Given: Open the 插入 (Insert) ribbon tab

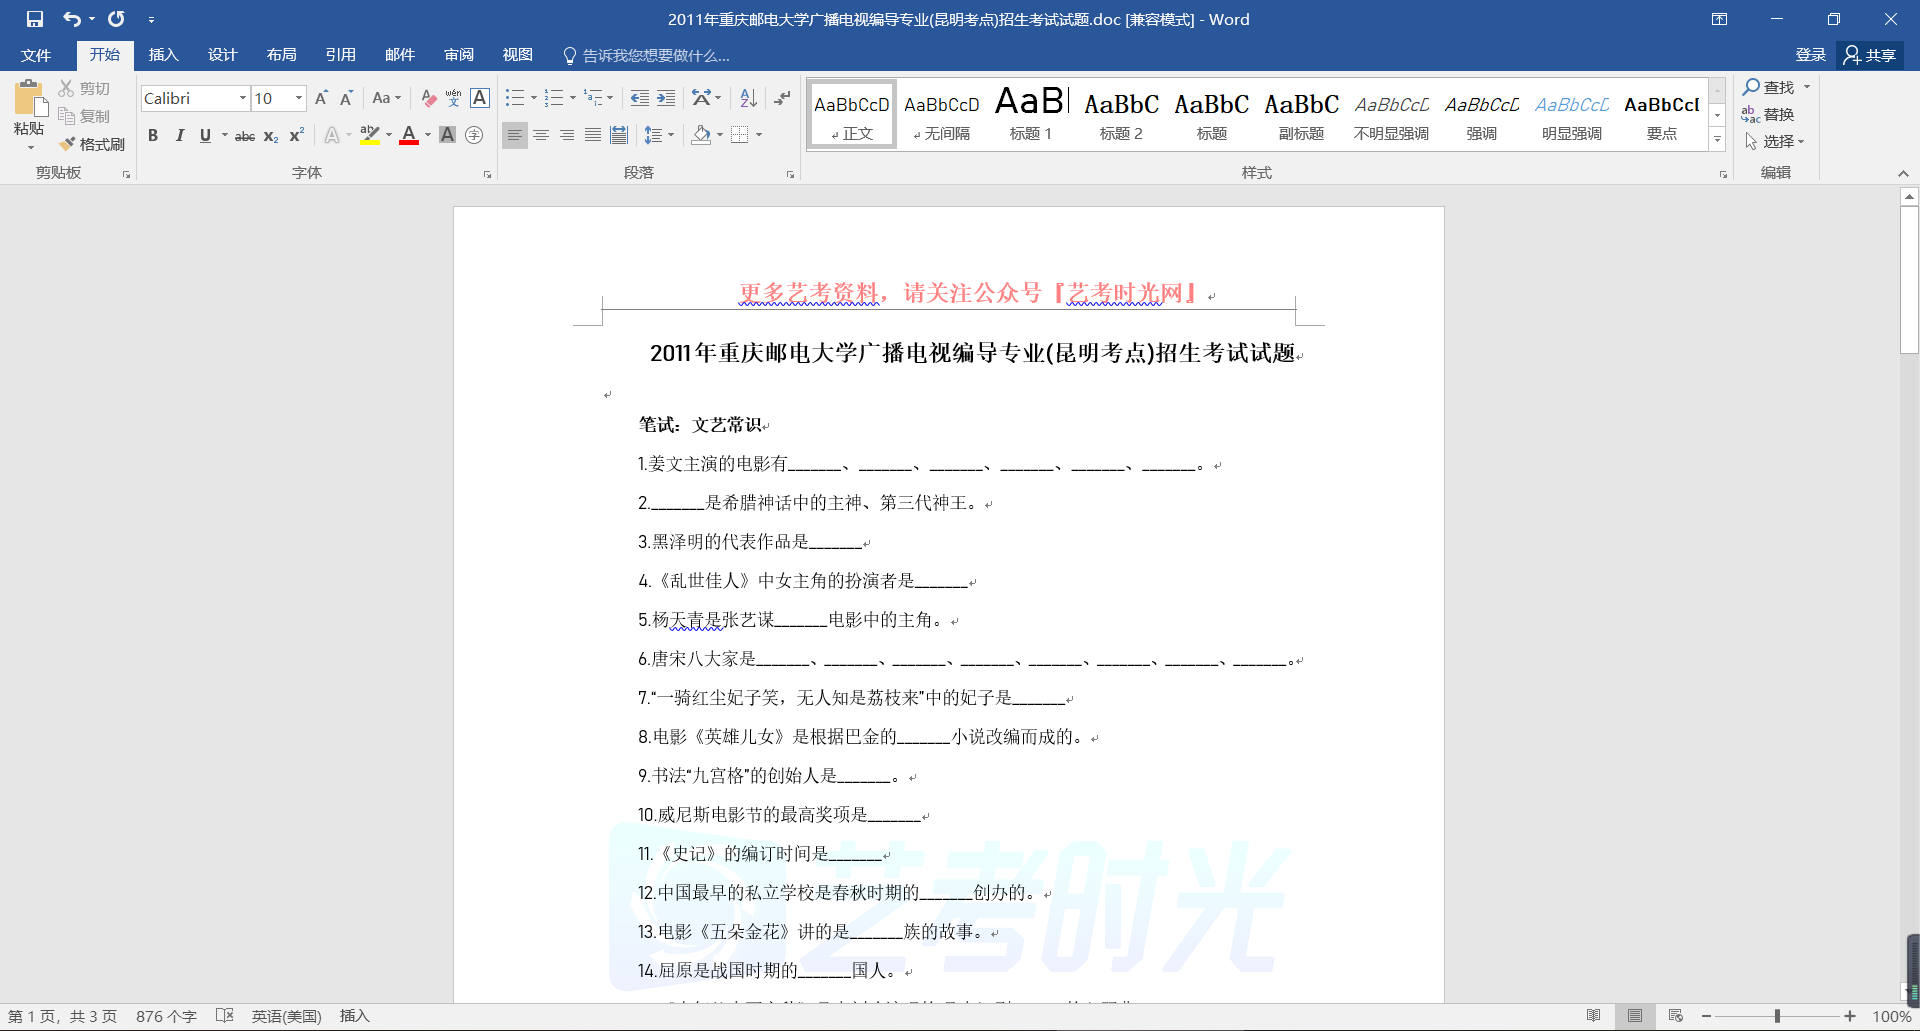Looking at the screenshot, I should click(x=163, y=55).
